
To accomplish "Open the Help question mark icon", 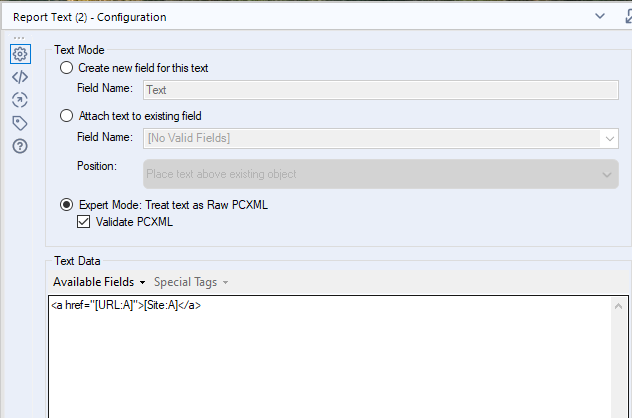I will (20, 146).
